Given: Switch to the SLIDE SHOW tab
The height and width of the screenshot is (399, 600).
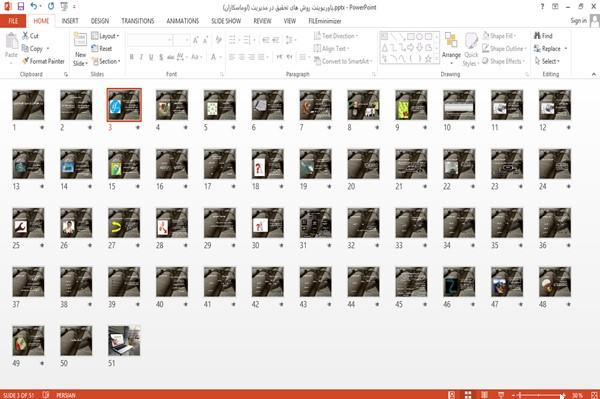Looking at the screenshot, I should [x=226, y=21].
